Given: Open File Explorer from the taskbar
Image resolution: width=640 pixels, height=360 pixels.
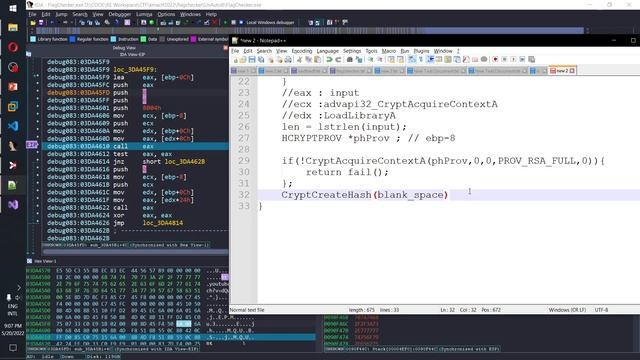Looking at the screenshot, I should tap(13, 27).
